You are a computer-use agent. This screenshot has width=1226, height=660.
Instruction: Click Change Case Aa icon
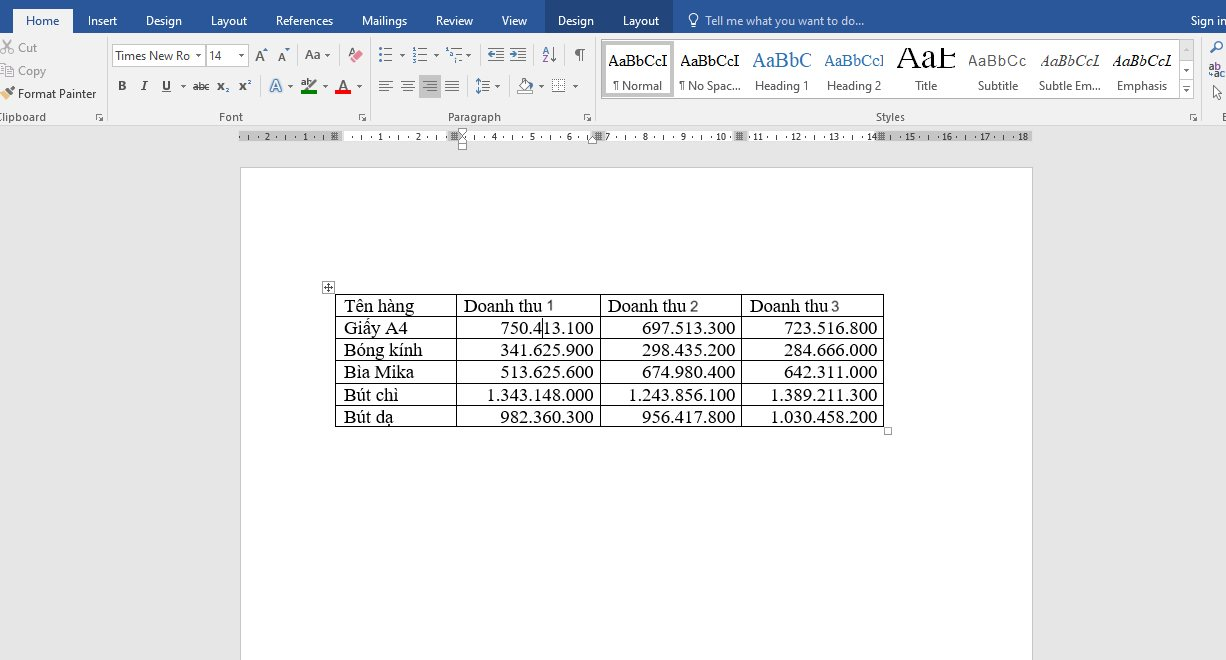(313, 55)
